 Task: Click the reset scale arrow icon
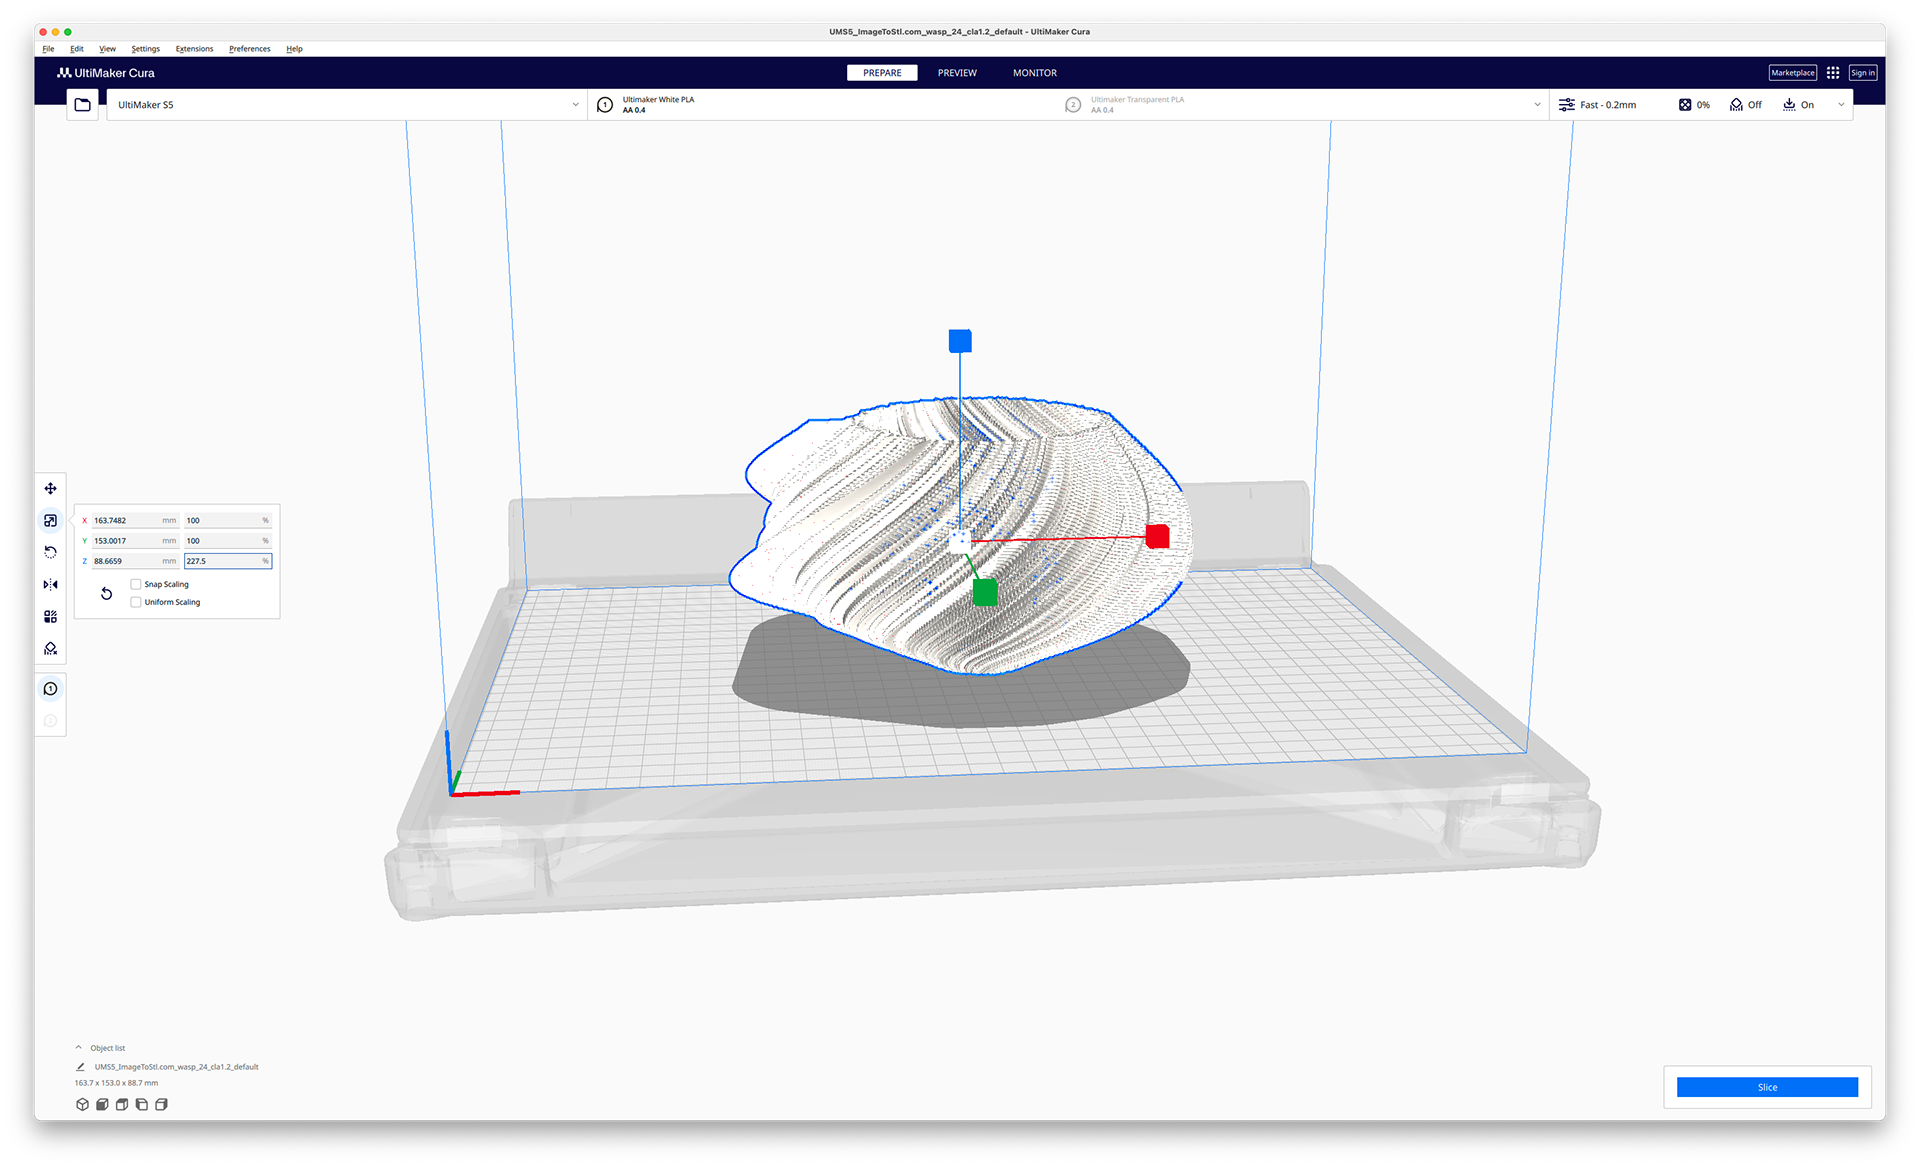[107, 594]
